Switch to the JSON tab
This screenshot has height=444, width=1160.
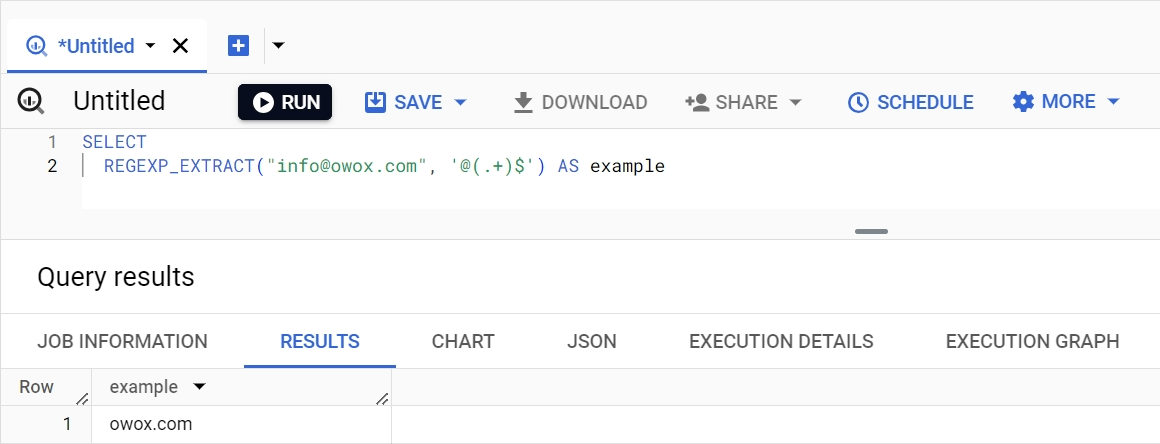point(592,341)
